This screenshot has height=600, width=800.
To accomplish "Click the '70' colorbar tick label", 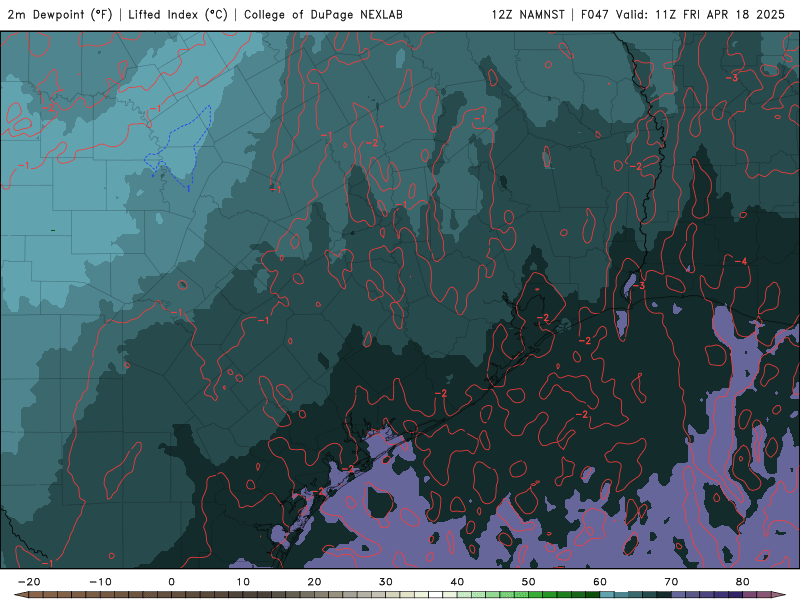I will [671, 582].
